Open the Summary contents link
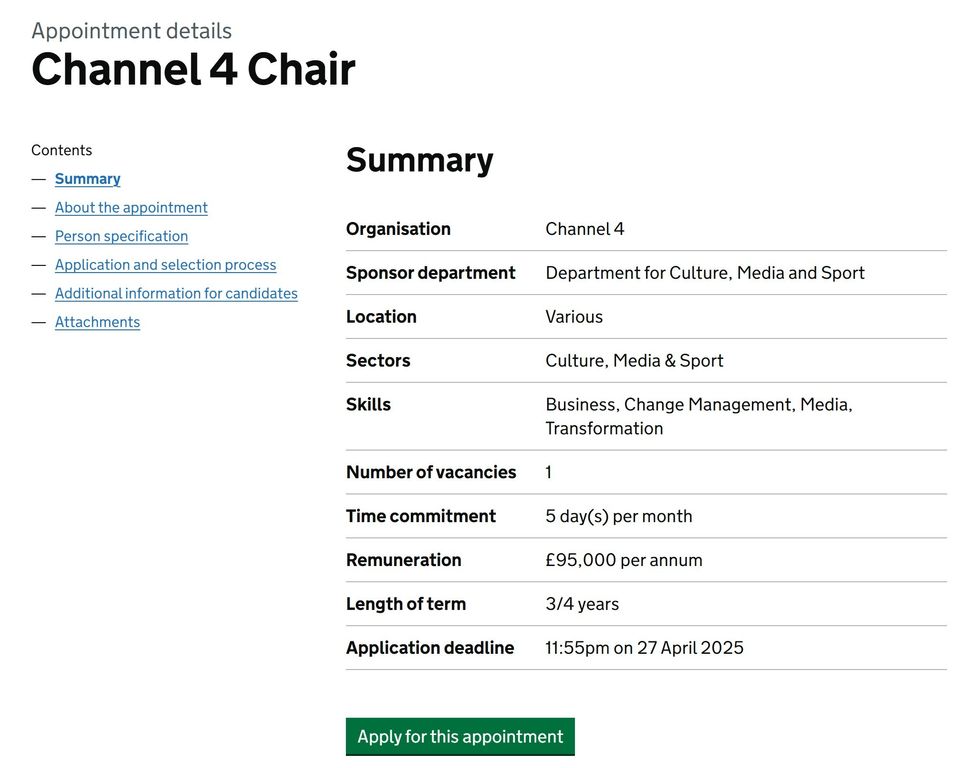Viewport: 980px width, 768px height. [x=88, y=179]
